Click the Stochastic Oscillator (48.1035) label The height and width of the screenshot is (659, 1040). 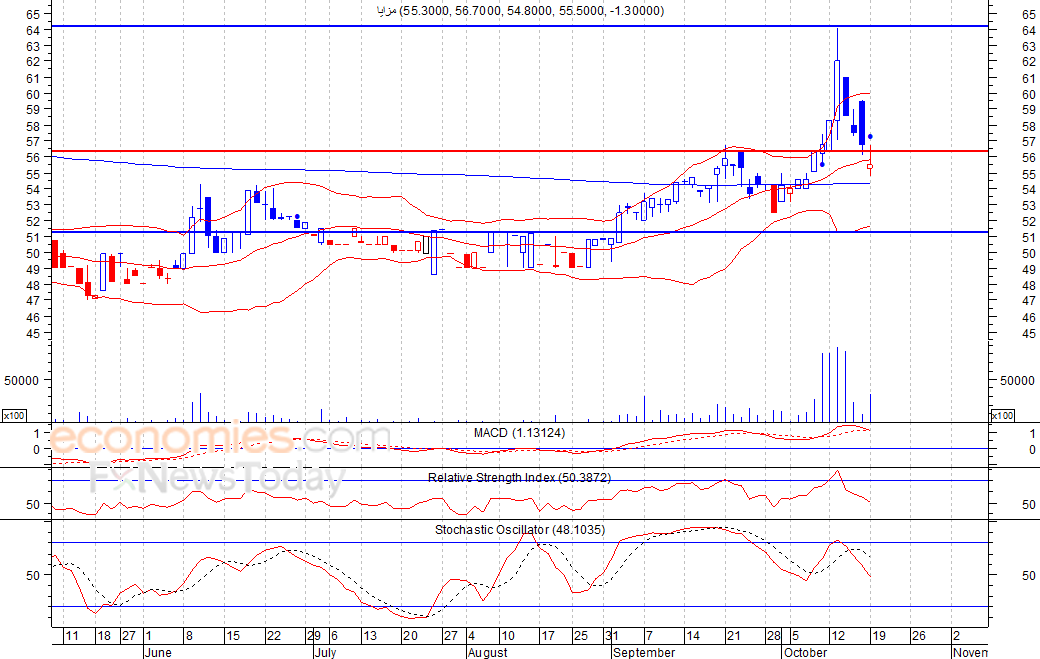pyautogui.click(x=520, y=530)
